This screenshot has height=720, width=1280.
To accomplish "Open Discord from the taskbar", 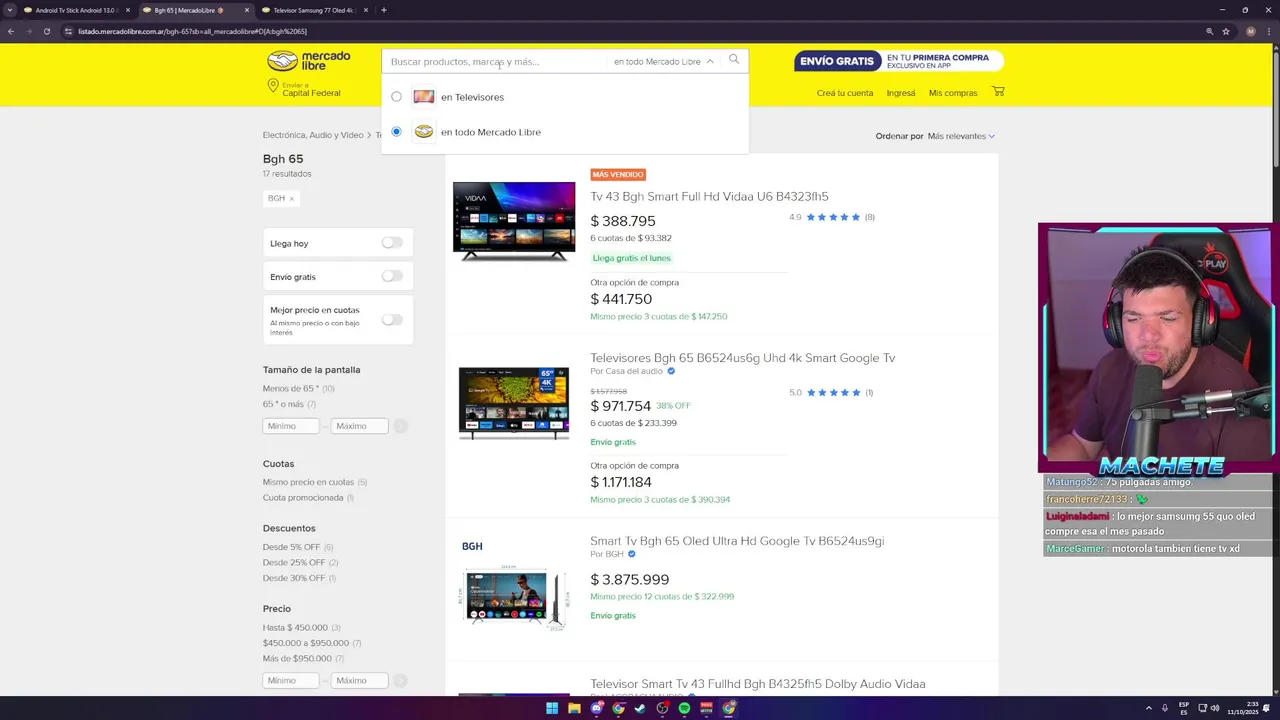I will [x=596, y=708].
